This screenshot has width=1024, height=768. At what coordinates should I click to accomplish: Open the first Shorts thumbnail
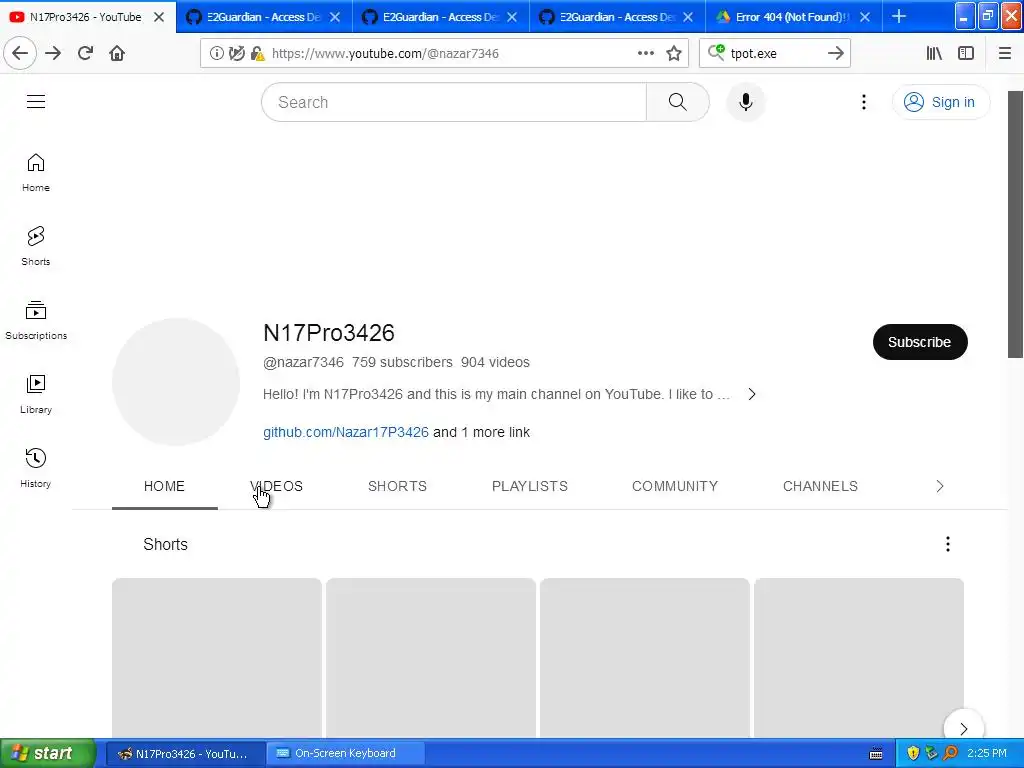click(217, 658)
